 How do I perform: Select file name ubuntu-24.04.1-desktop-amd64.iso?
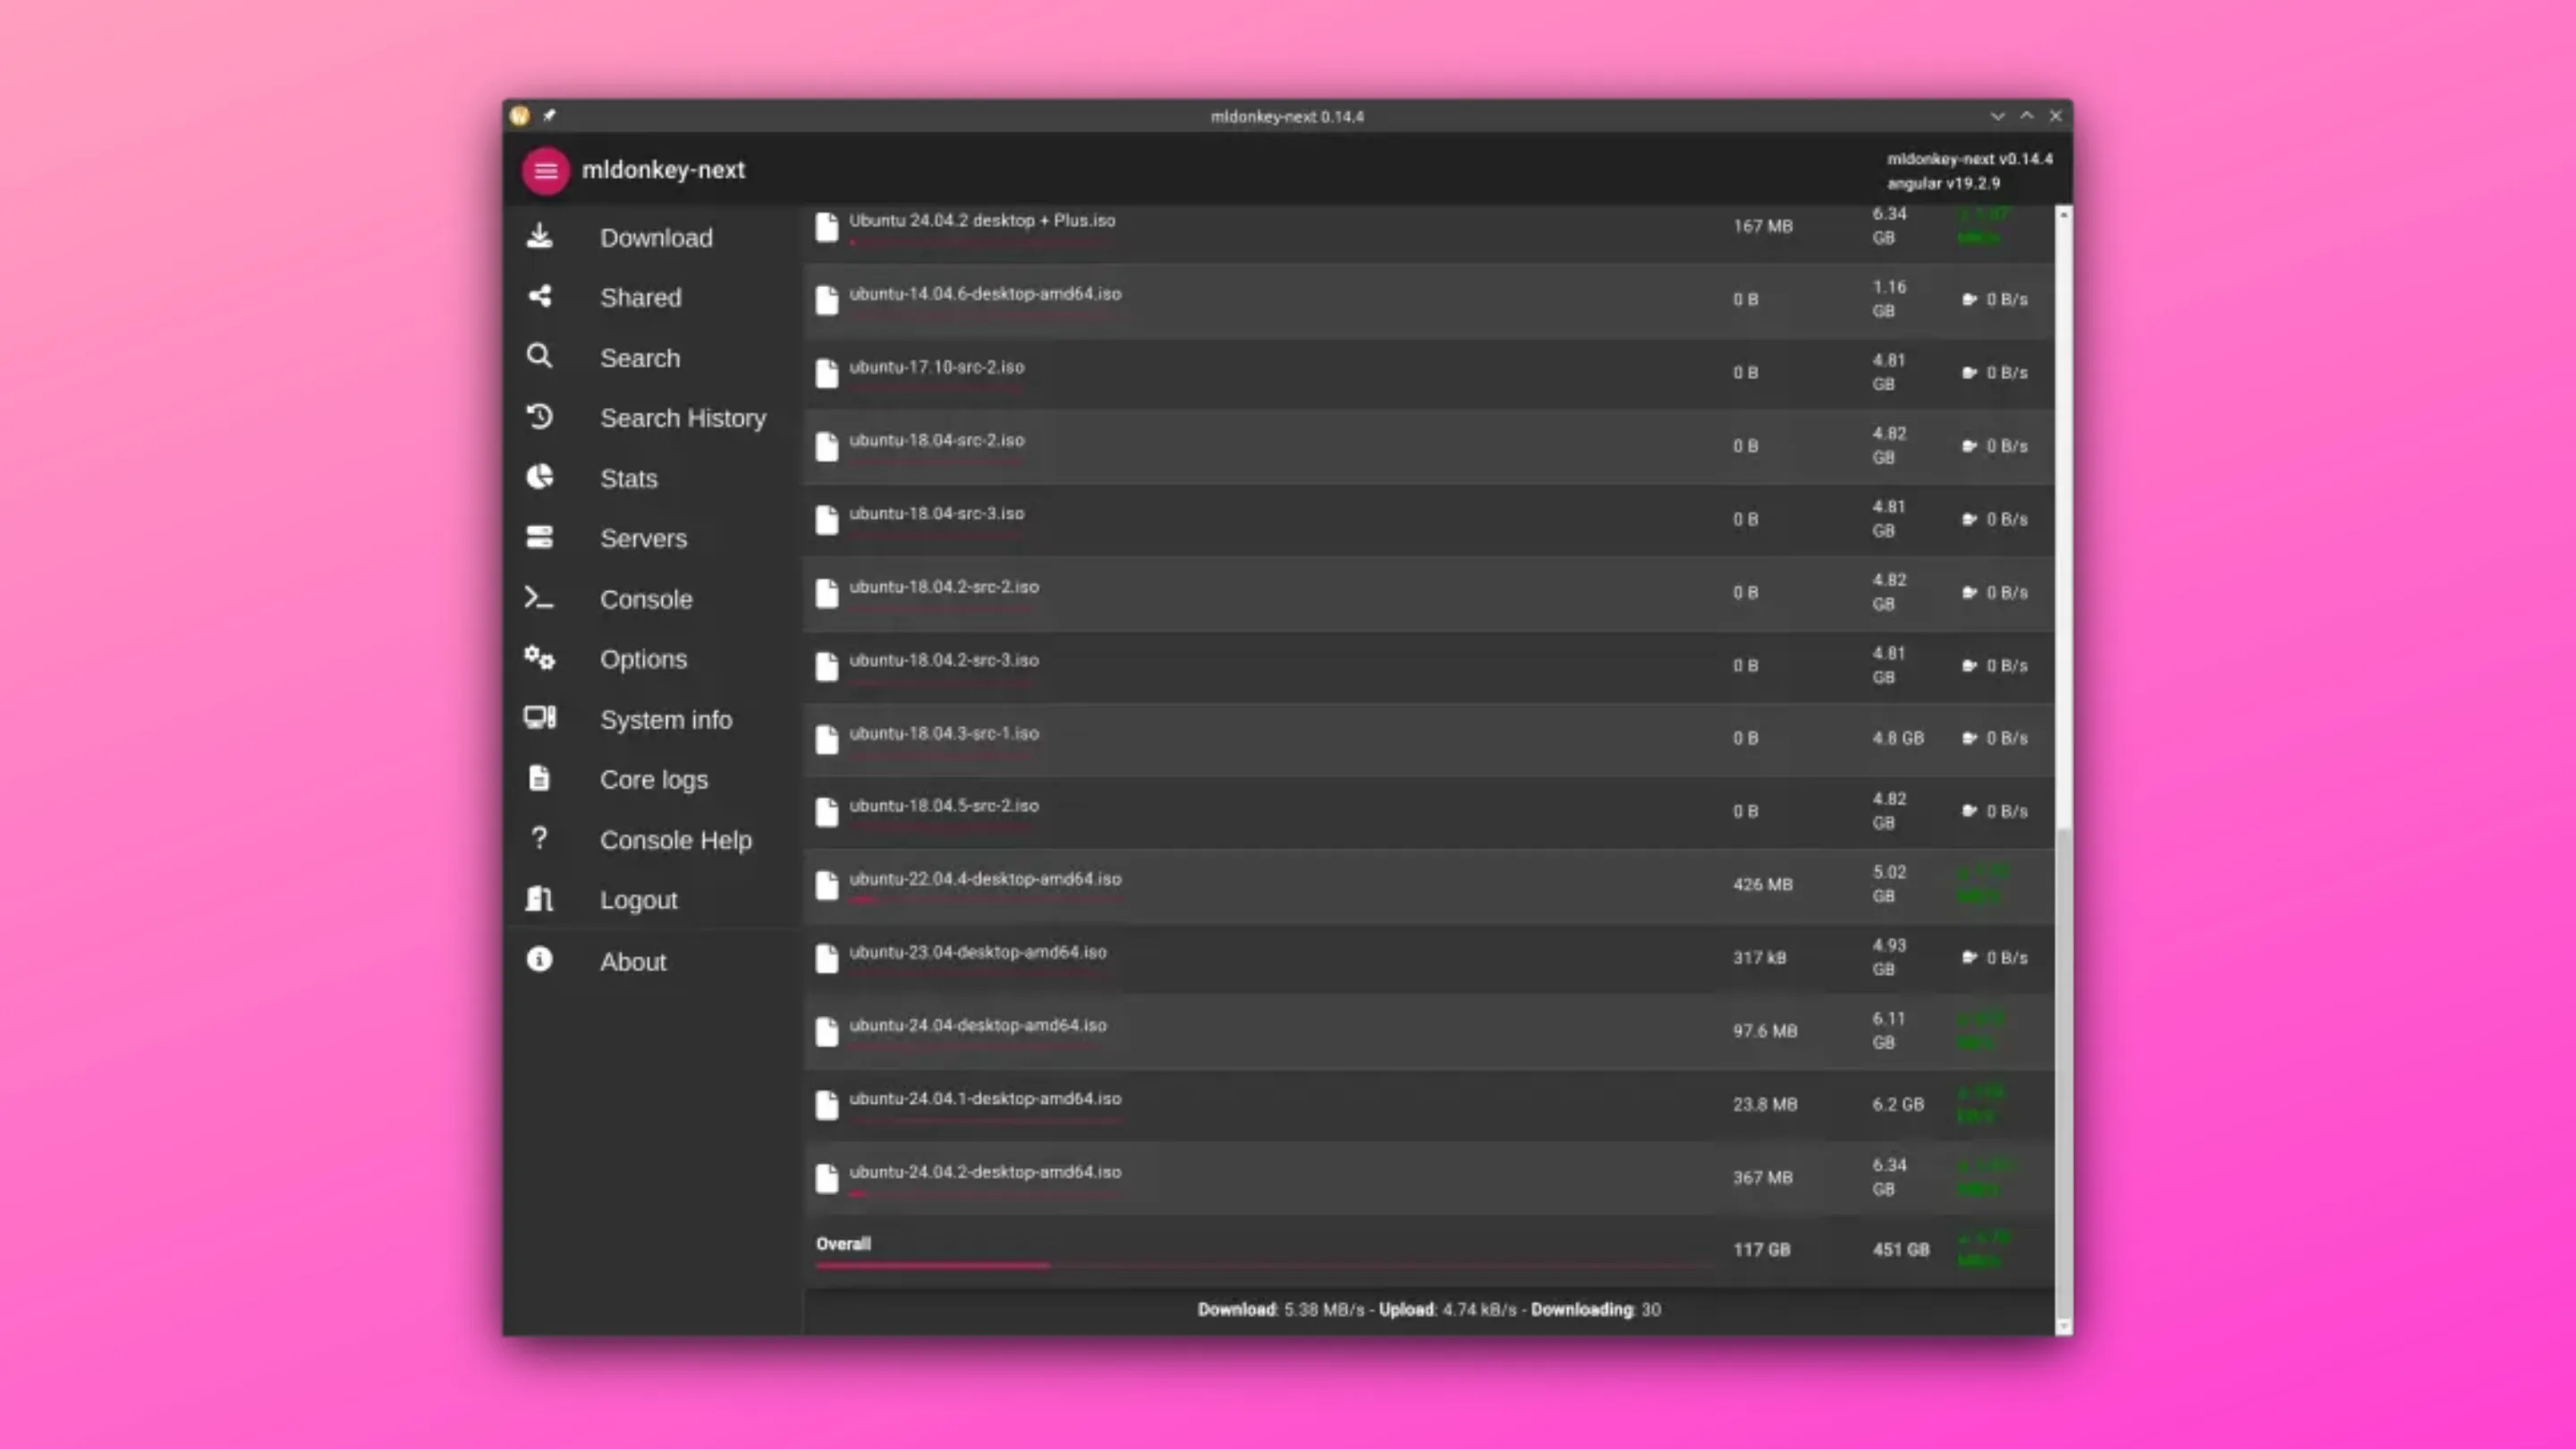985,1098
